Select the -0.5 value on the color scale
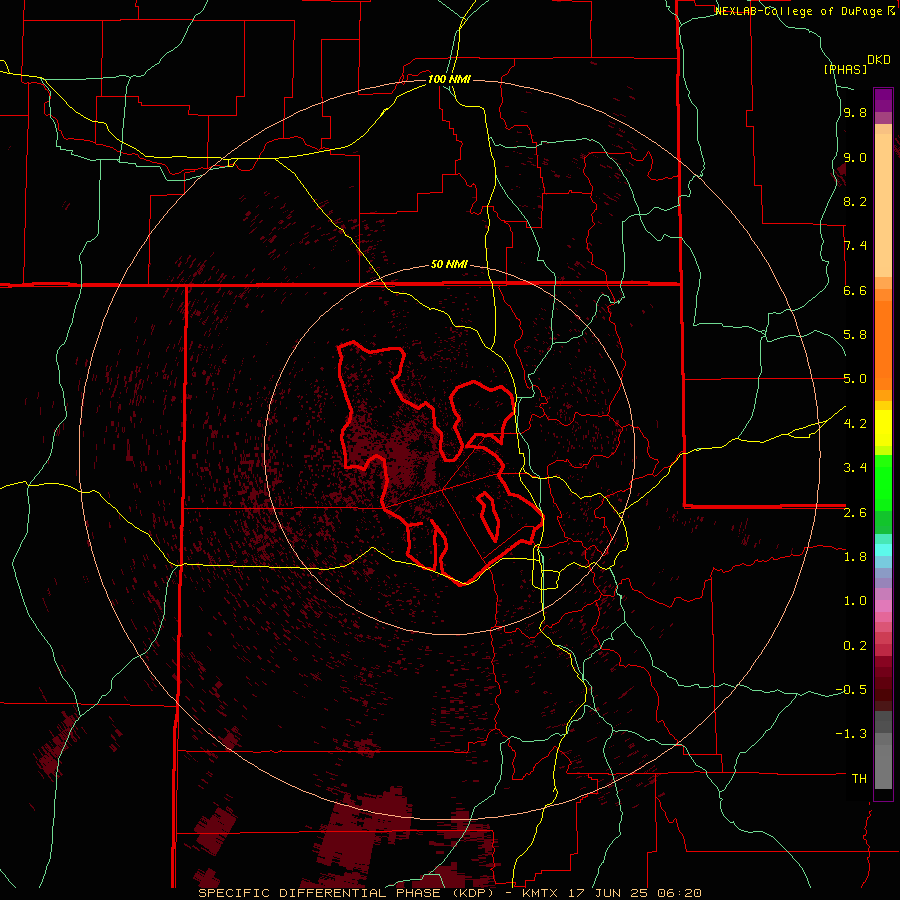Image resolution: width=900 pixels, height=900 pixels. coord(851,690)
